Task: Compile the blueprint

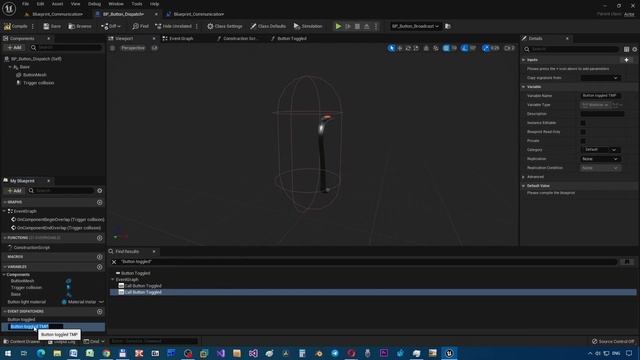Action: (x=16, y=26)
